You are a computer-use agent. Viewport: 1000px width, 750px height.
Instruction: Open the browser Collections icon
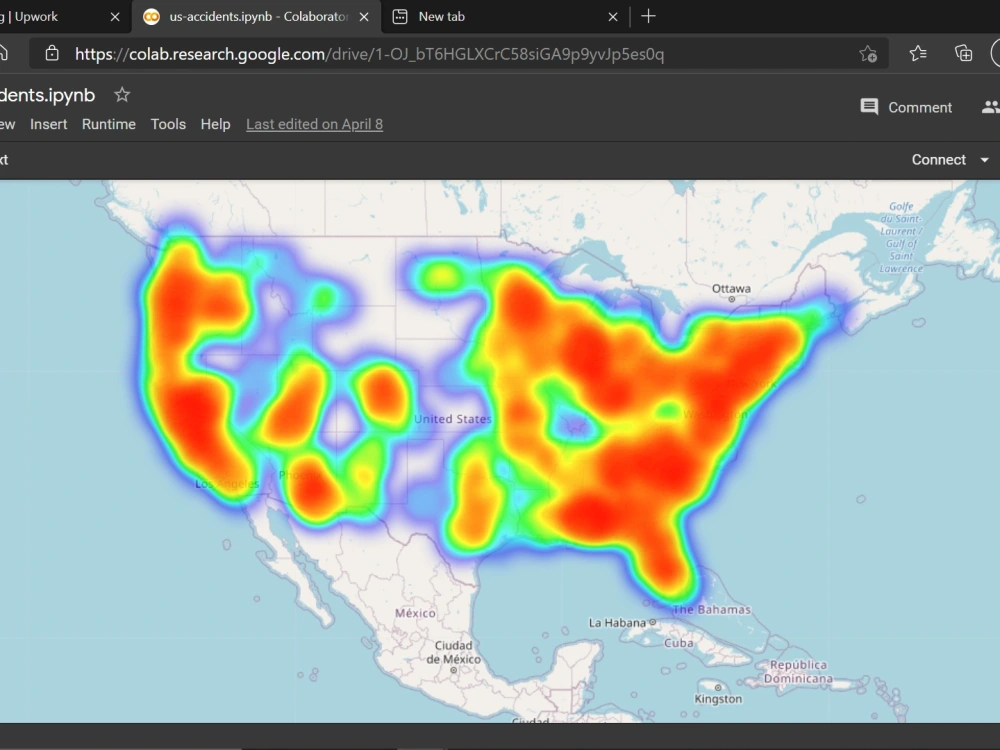964,54
